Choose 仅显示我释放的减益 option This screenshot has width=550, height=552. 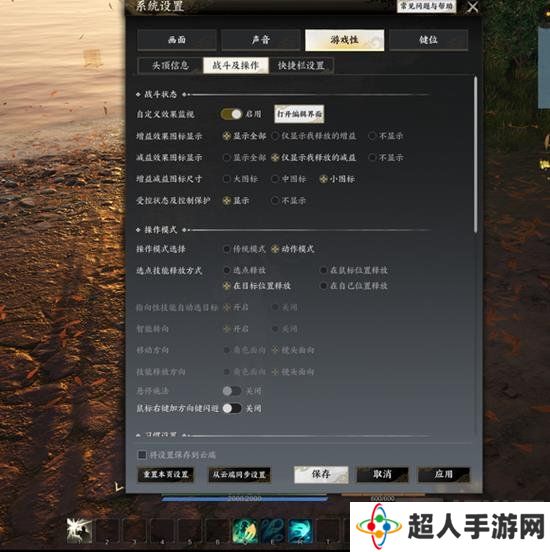[314, 157]
